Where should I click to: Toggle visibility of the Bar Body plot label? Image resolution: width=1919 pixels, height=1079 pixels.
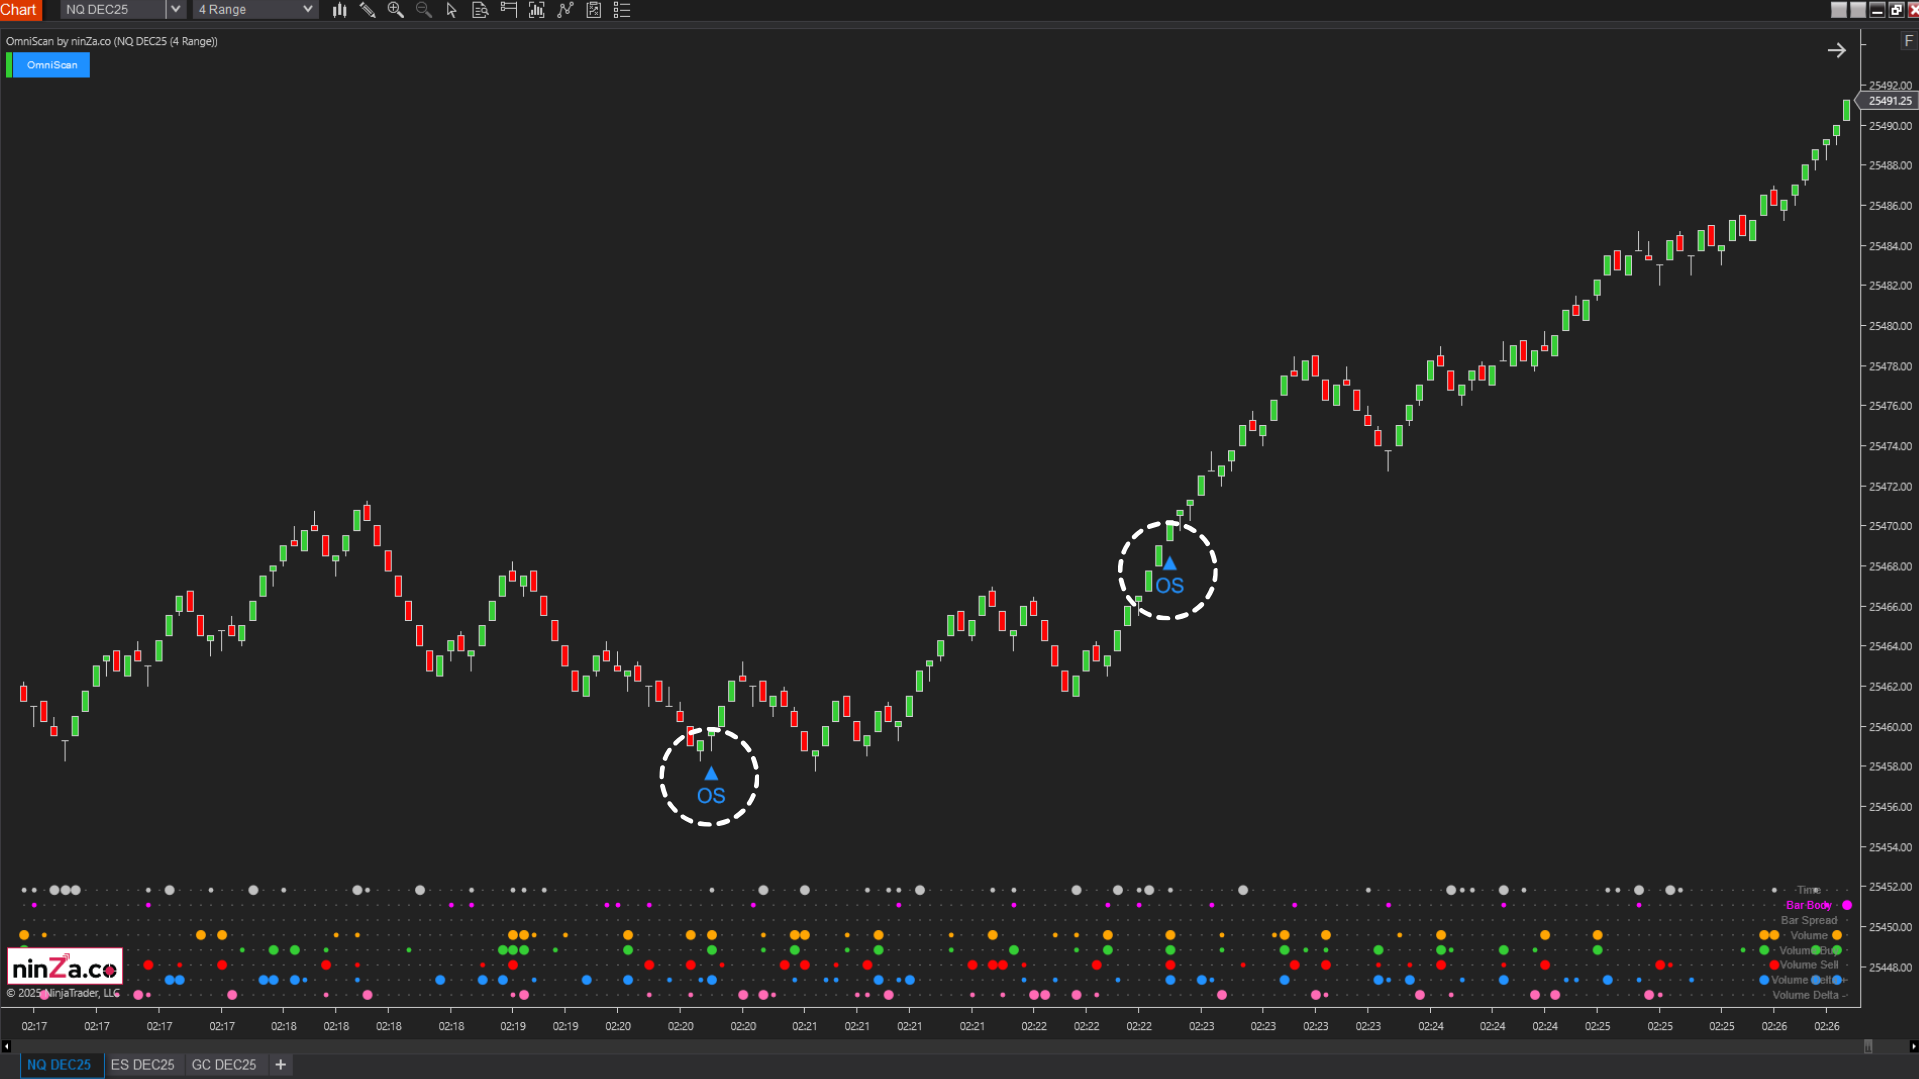[1808, 905]
